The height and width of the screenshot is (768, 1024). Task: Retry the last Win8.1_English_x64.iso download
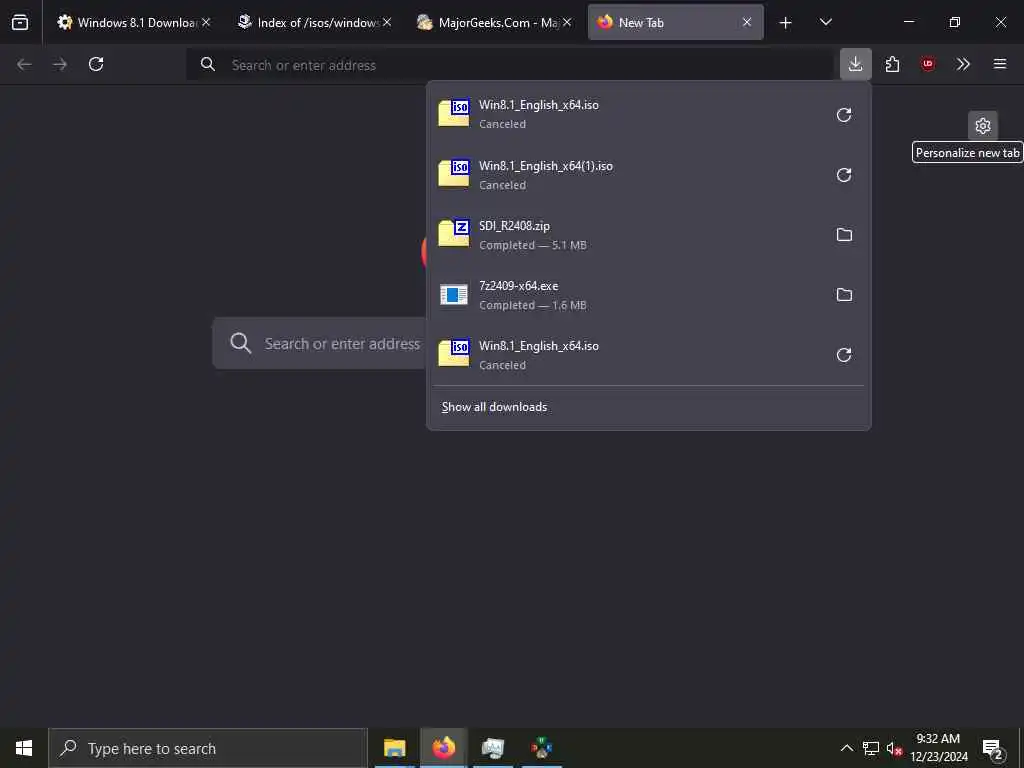point(844,355)
